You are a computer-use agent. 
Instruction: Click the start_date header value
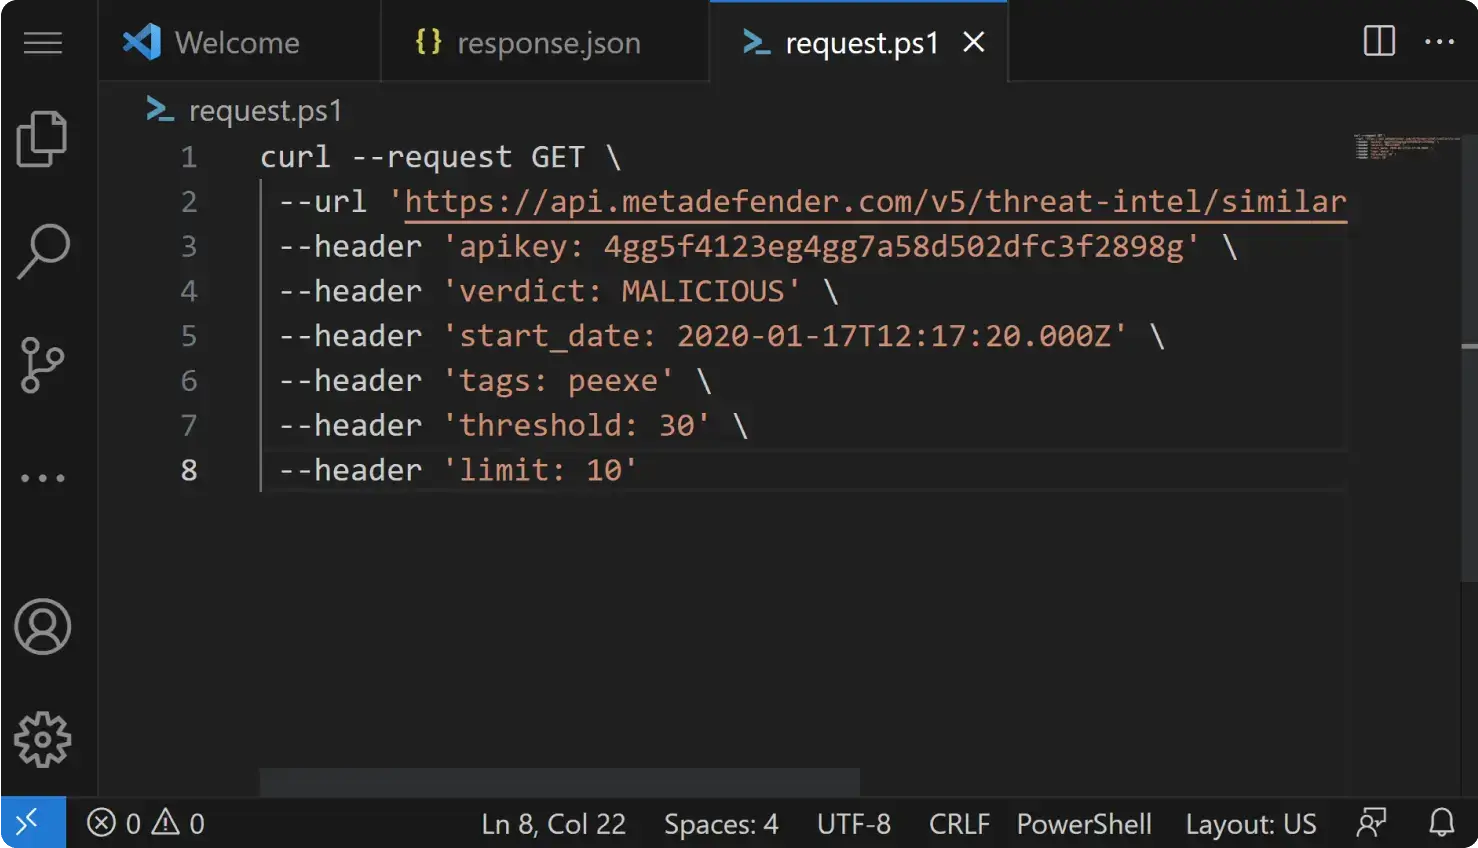[894, 336]
